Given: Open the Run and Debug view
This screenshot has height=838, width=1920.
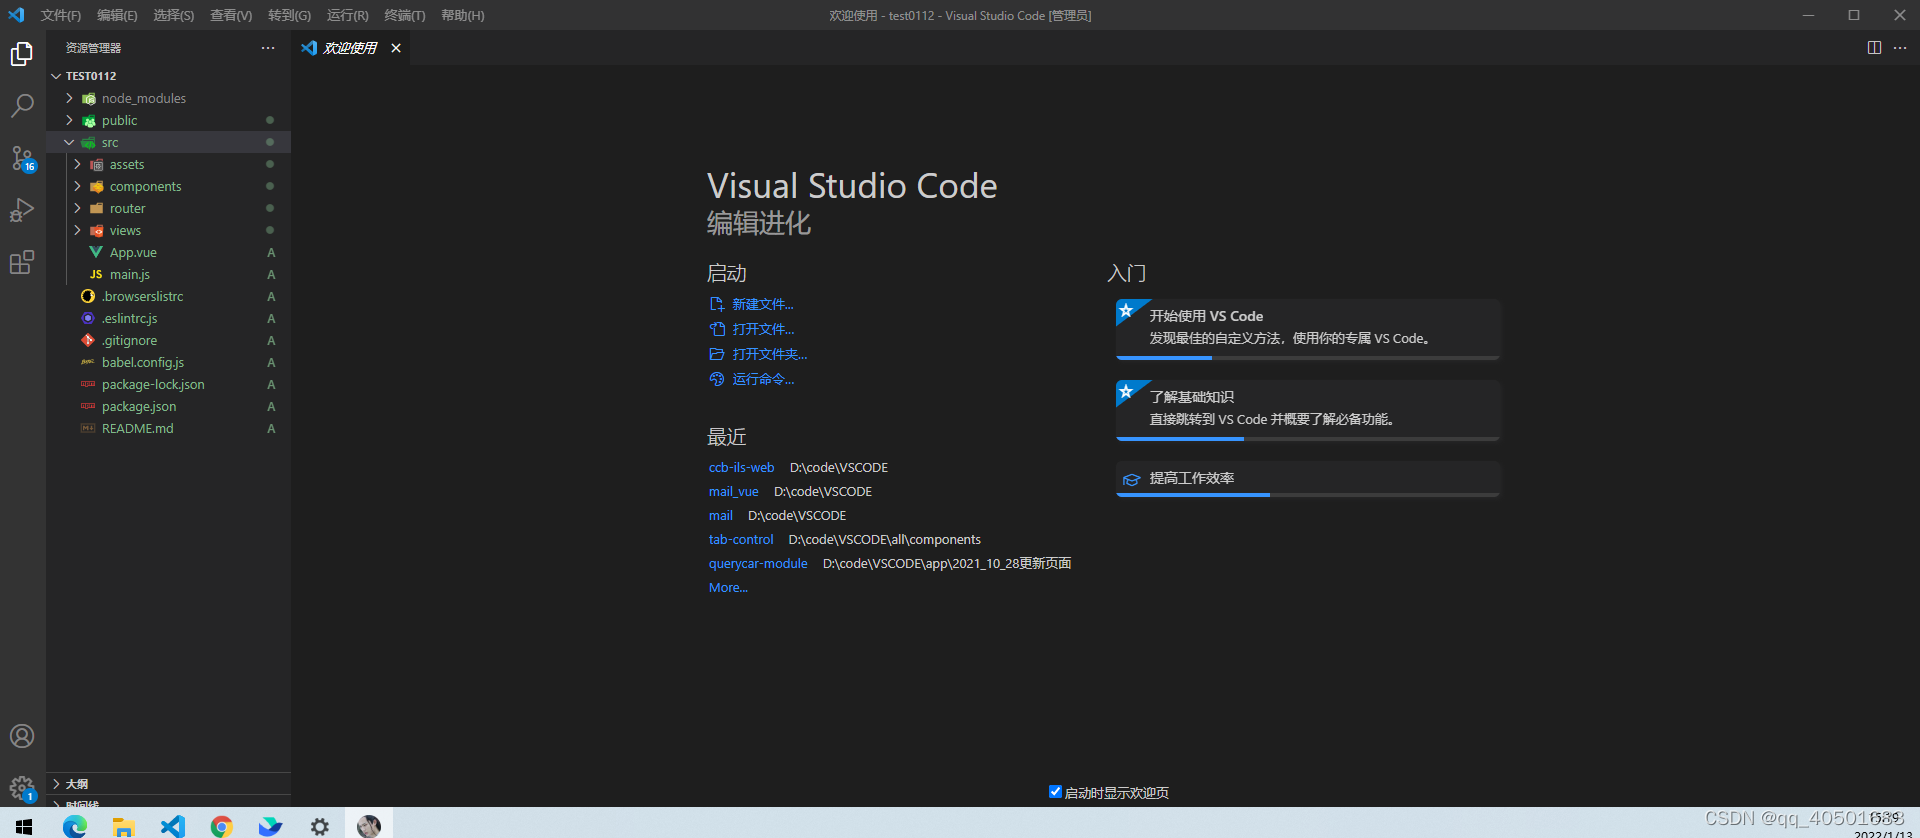Looking at the screenshot, I should (22, 210).
